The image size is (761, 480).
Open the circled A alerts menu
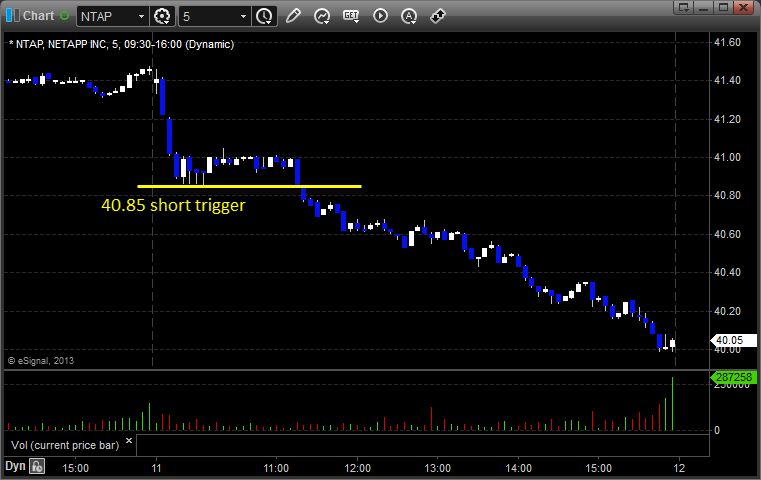point(409,16)
